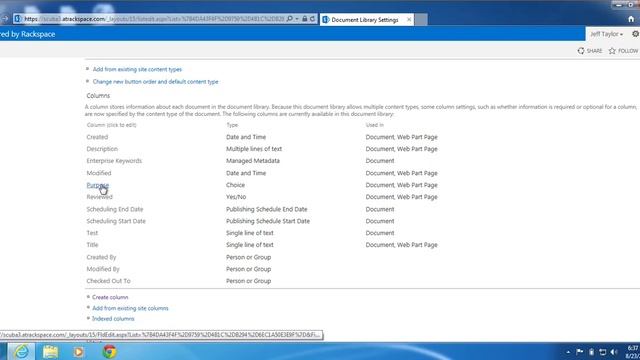Open the Checked Out To column

pyautogui.click(x=109, y=281)
